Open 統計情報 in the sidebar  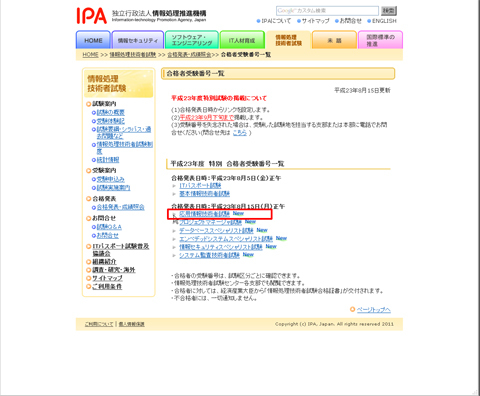coord(108,160)
